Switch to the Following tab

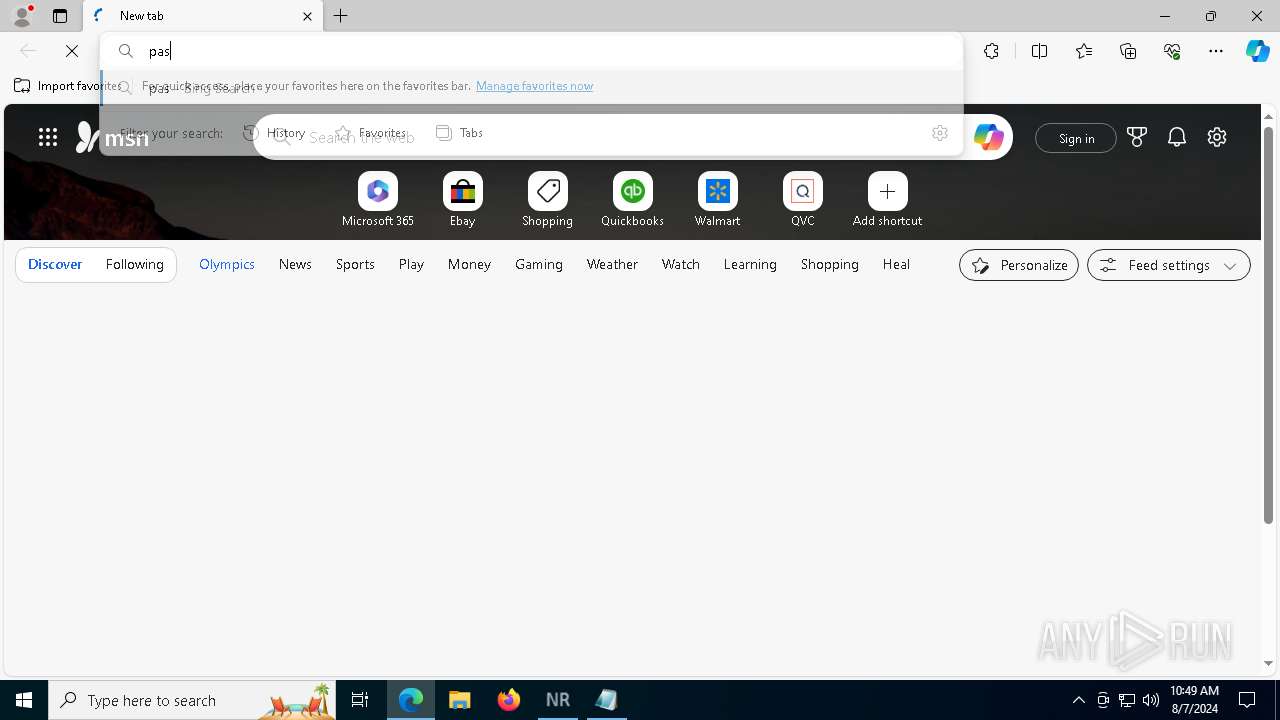(x=135, y=264)
